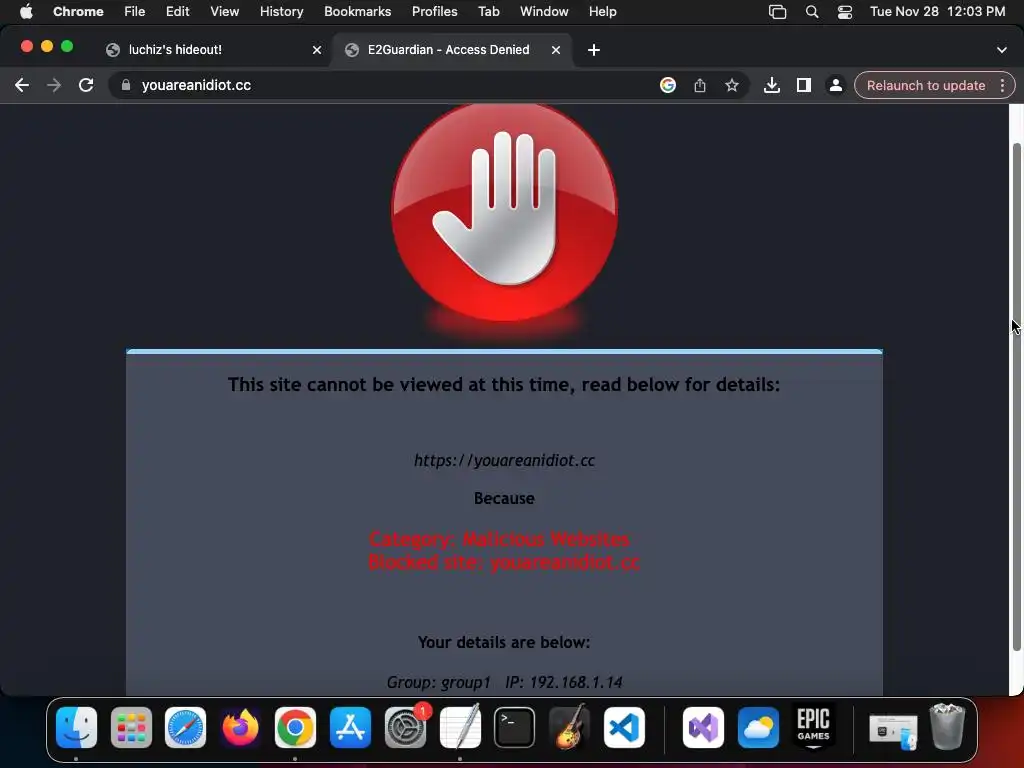
Task: Open the File menu
Action: point(135,12)
